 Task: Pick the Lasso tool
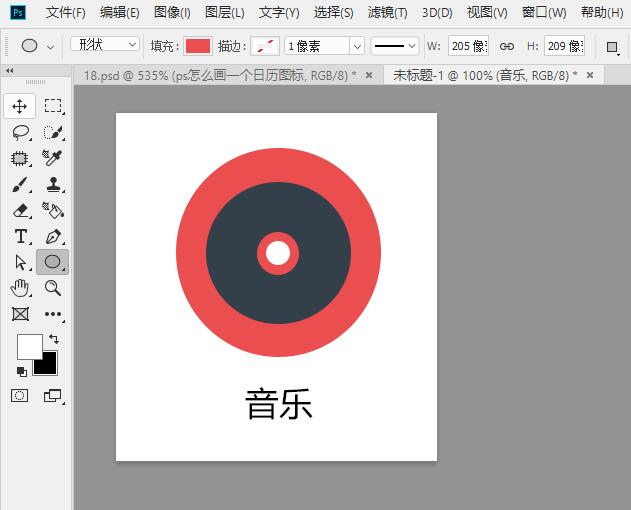[20, 132]
